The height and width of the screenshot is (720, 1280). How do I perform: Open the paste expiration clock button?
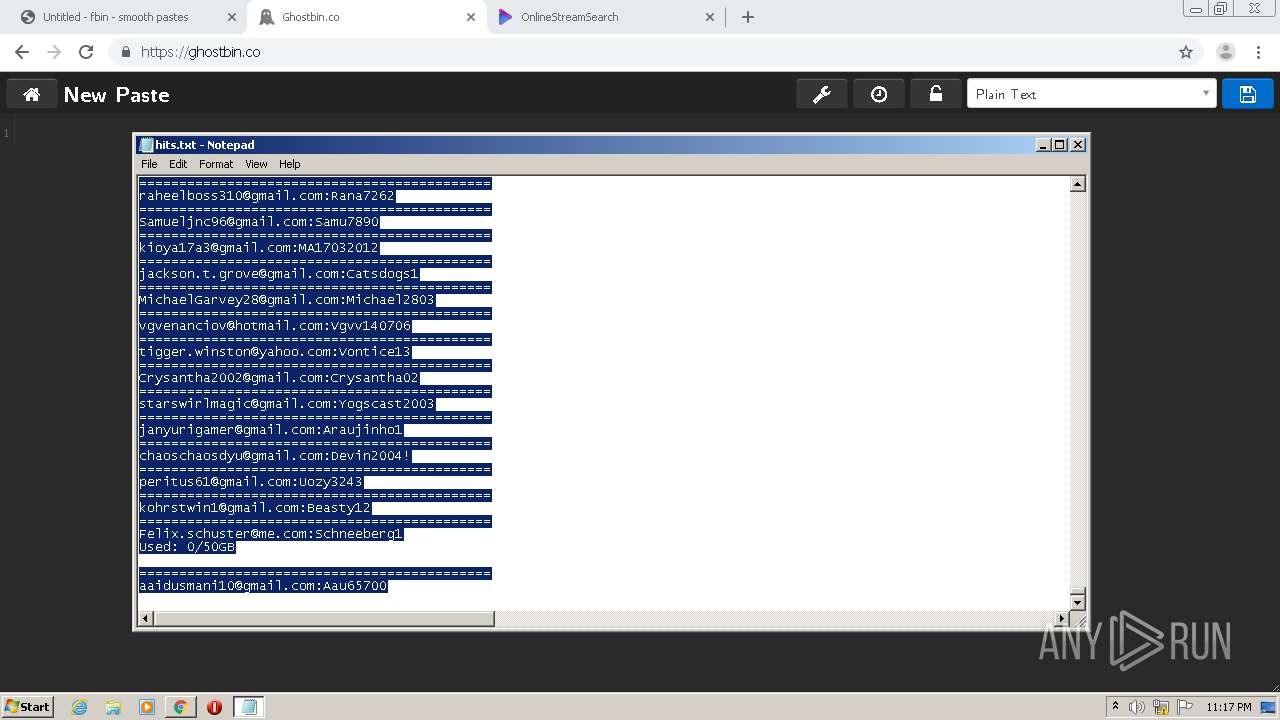click(x=879, y=94)
